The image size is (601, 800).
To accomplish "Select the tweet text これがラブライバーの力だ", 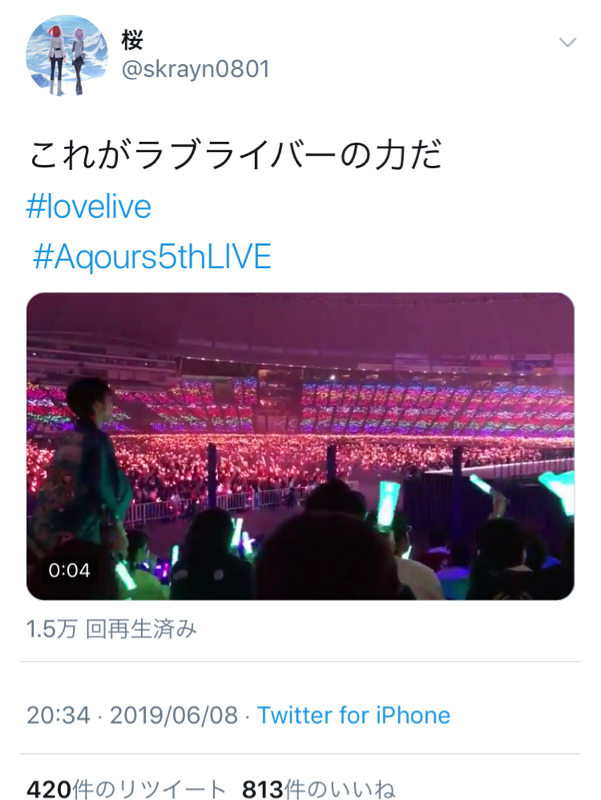I will [x=235, y=155].
